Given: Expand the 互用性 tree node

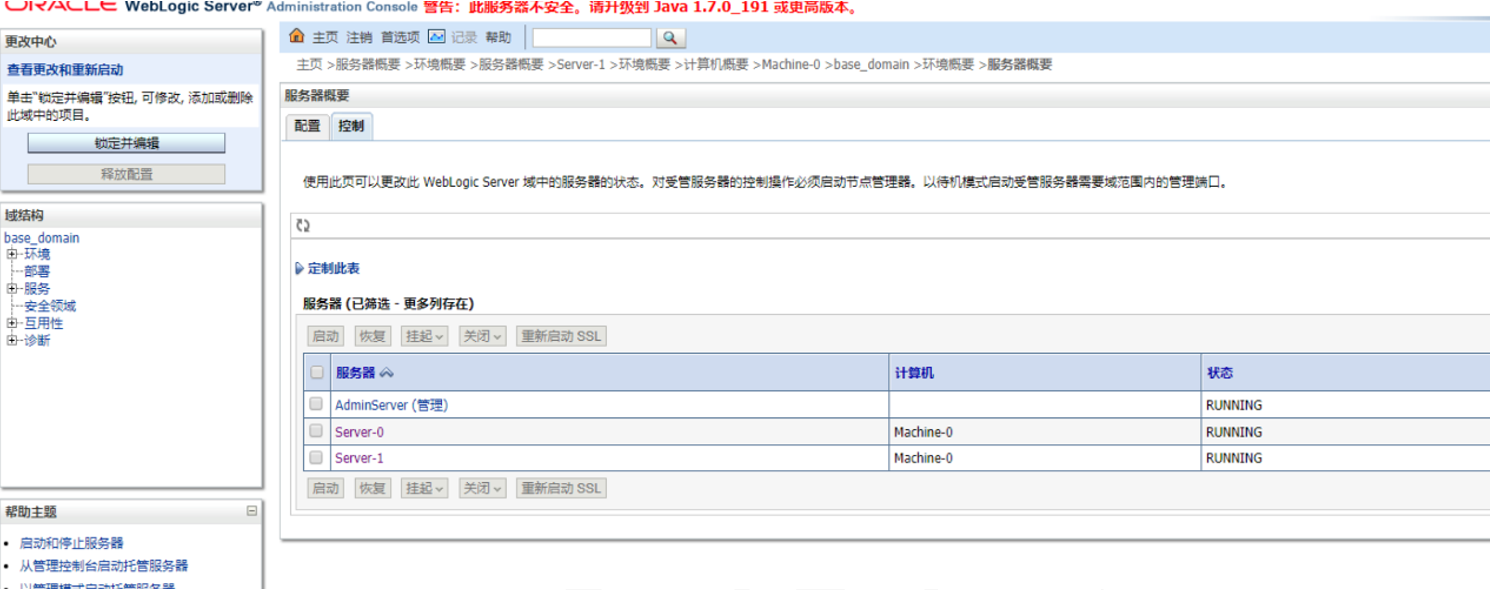Looking at the screenshot, I should point(11,323).
